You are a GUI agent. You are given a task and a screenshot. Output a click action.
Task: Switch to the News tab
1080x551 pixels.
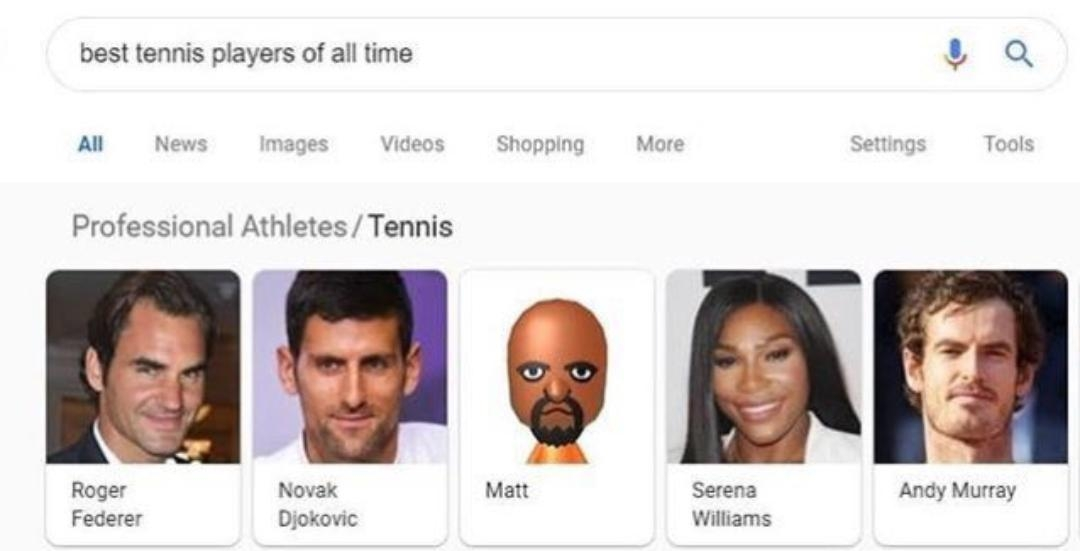181,144
